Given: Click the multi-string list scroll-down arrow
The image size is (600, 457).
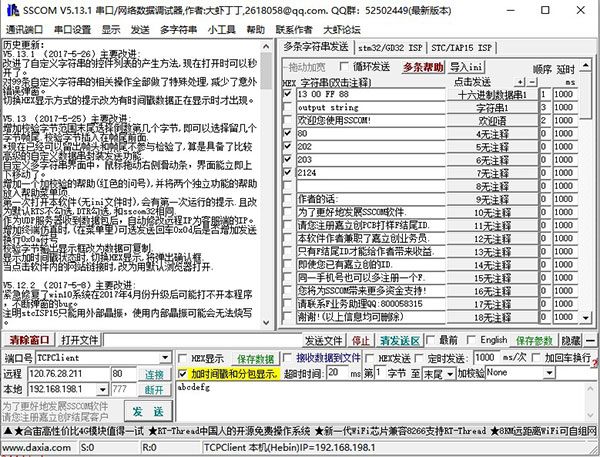Looking at the screenshot, I should click(x=585, y=317).
